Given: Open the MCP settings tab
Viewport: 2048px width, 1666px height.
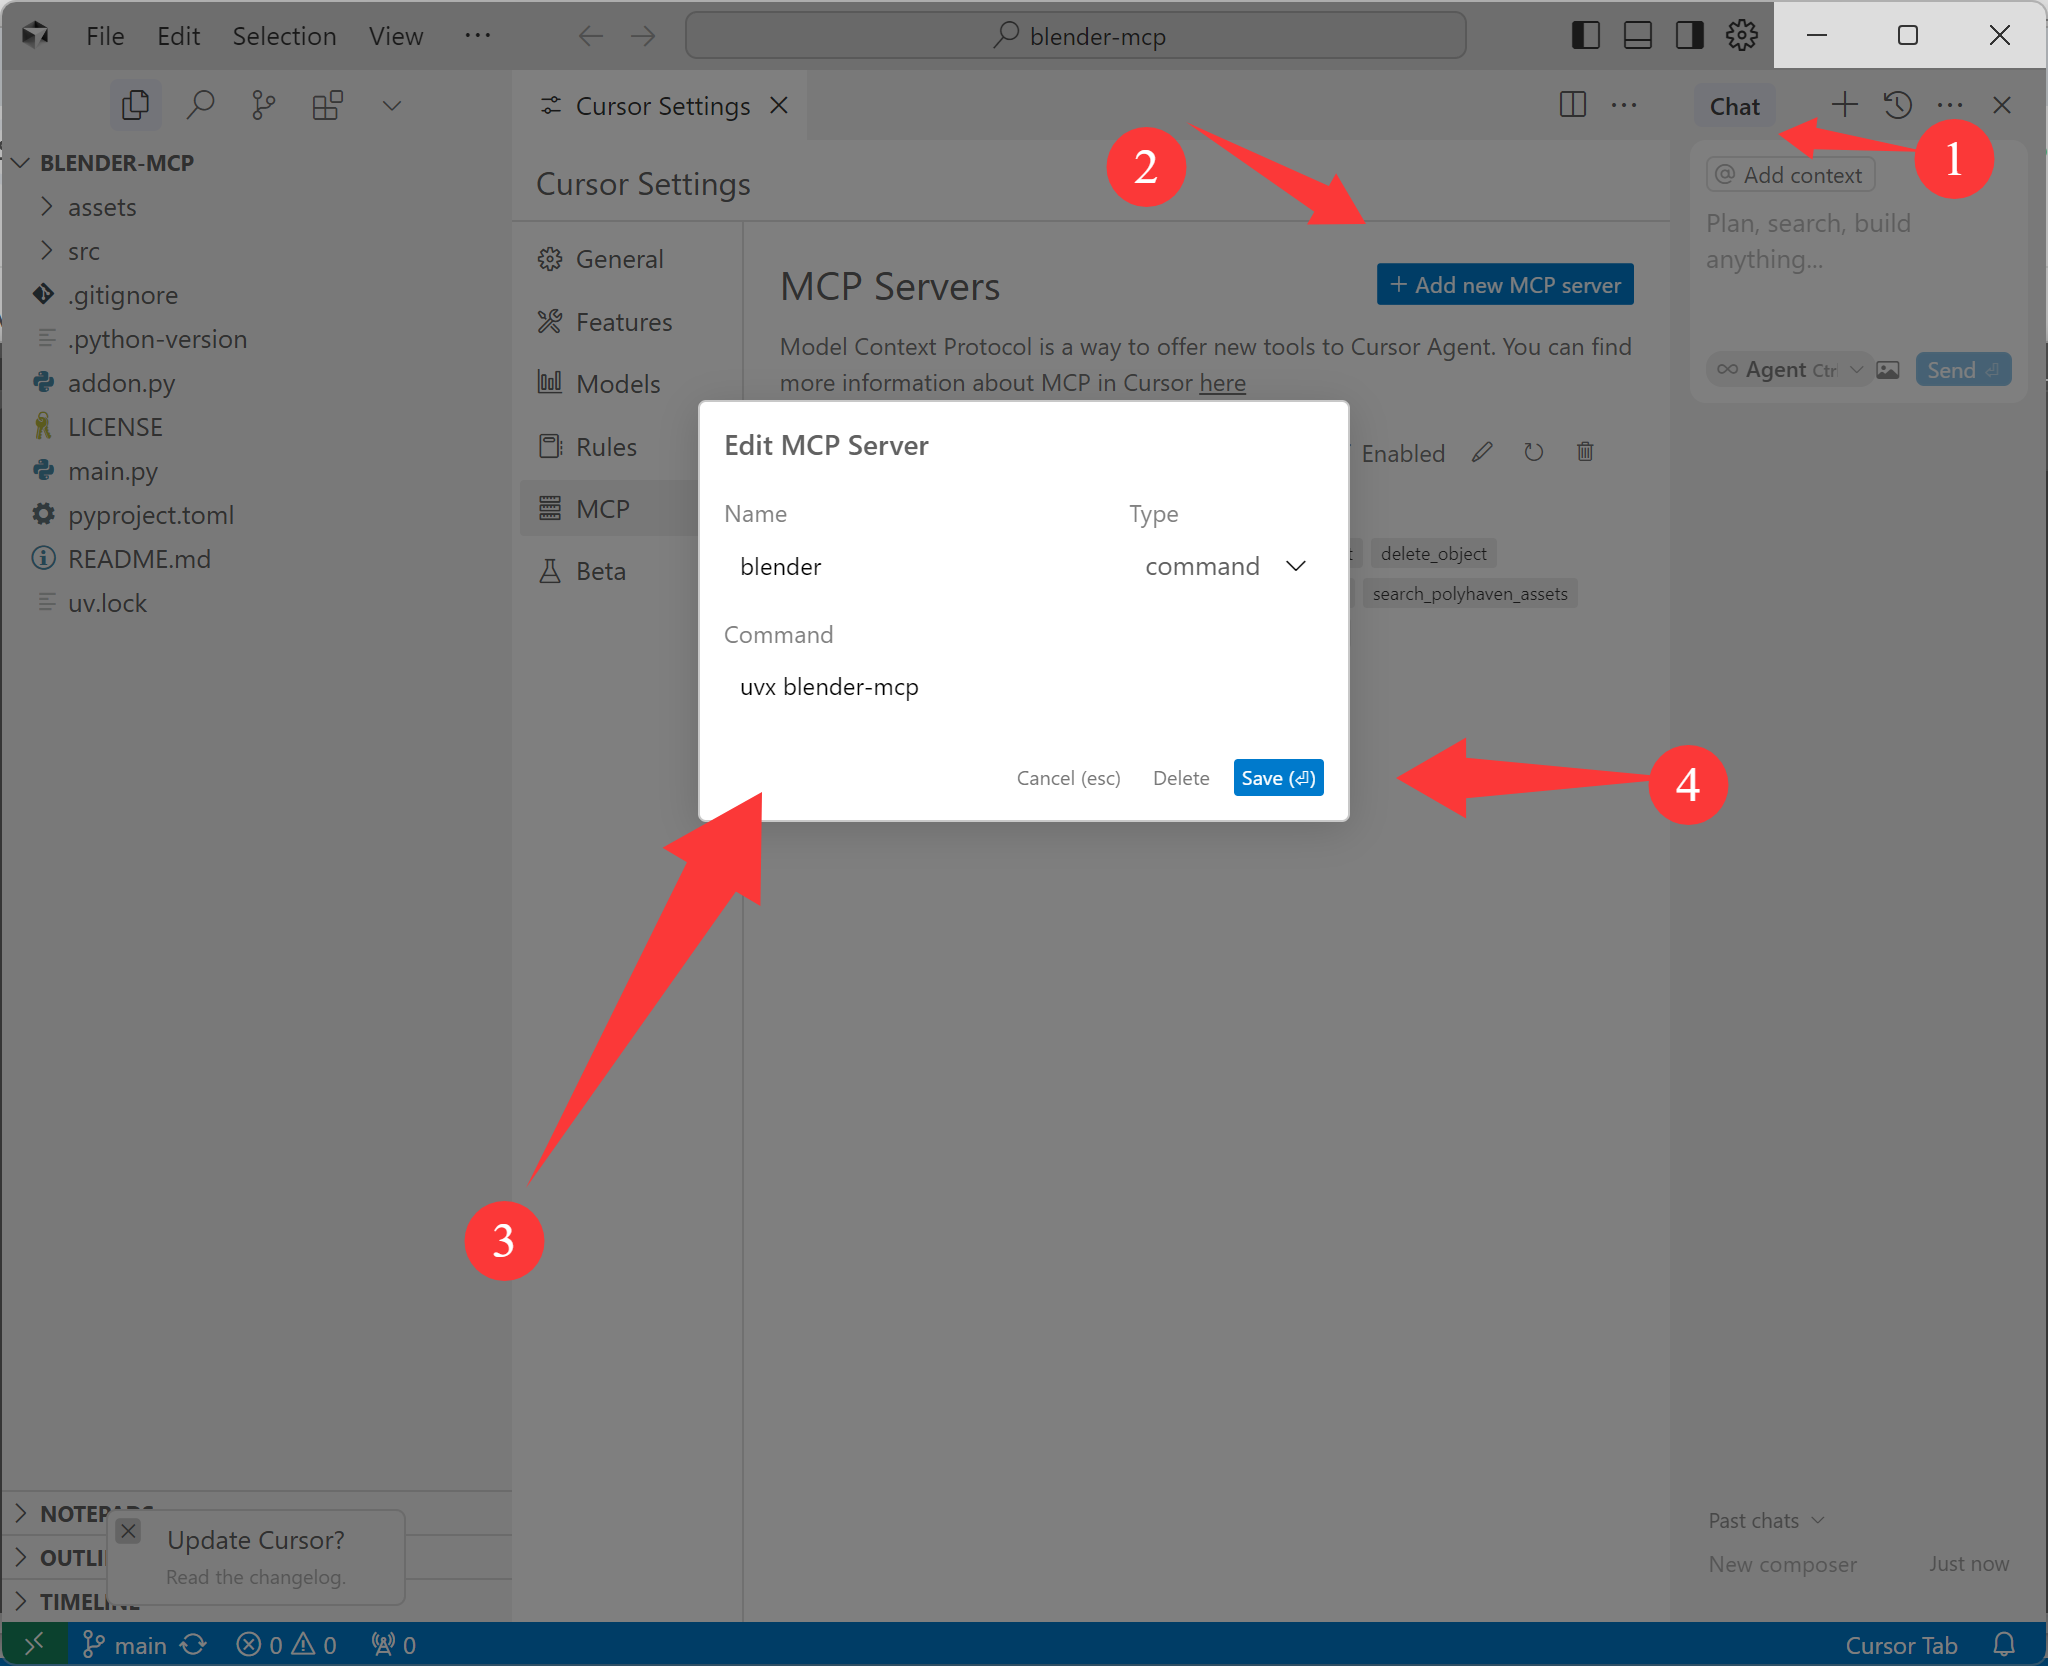Looking at the screenshot, I should [602, 508].
